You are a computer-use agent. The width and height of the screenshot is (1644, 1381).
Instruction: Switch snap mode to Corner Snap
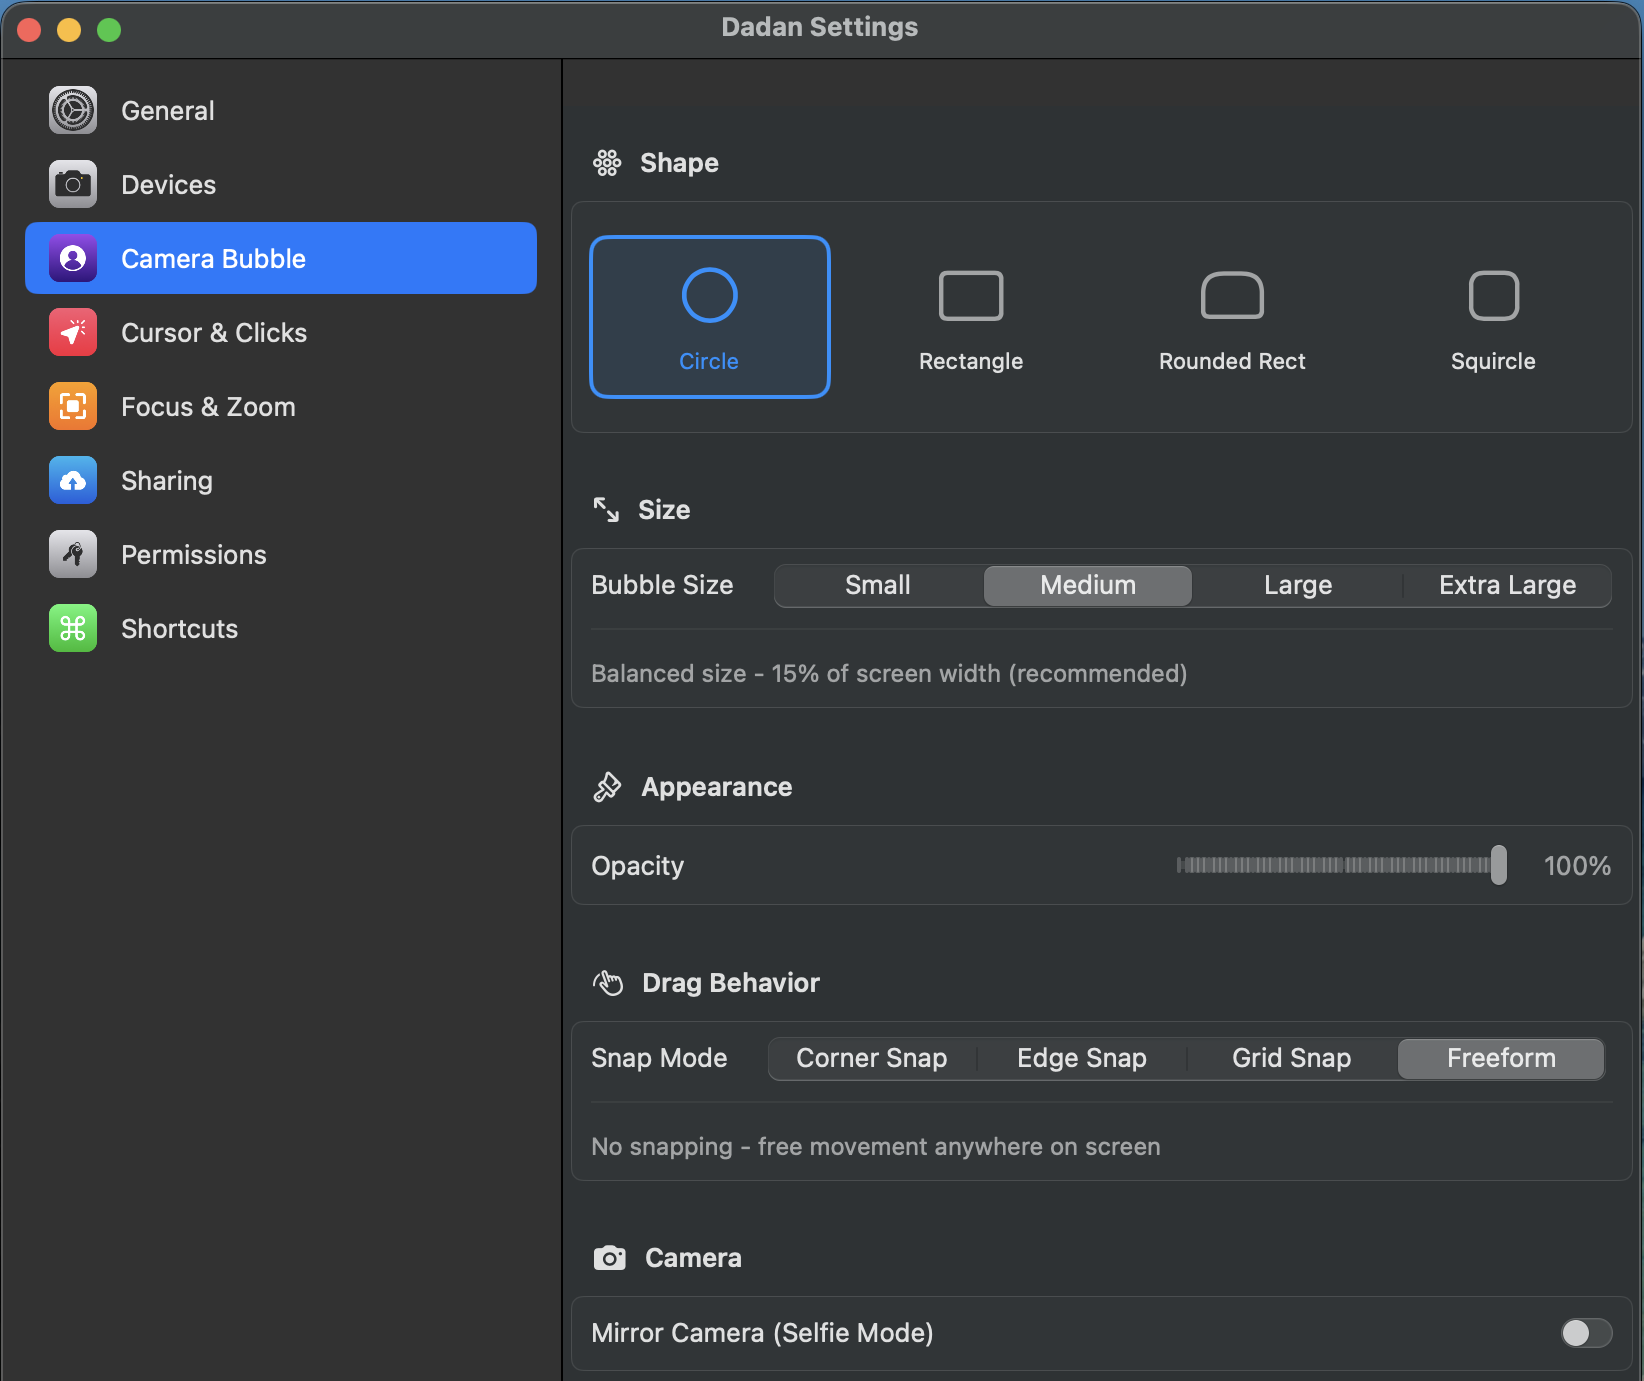(x=871, y=1058)
